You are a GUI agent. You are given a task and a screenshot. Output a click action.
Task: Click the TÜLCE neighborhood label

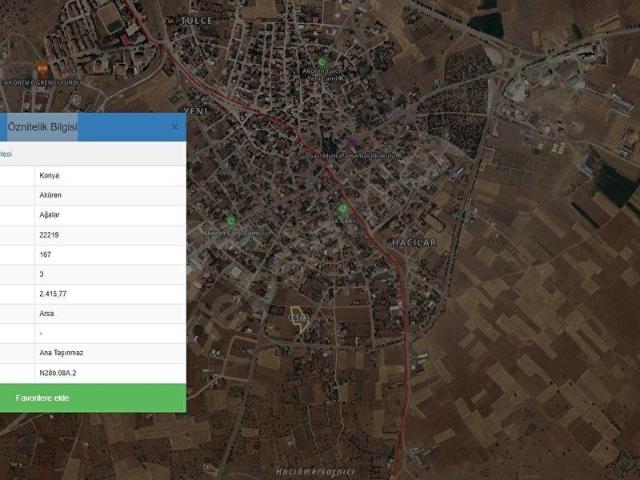point(197,20)
